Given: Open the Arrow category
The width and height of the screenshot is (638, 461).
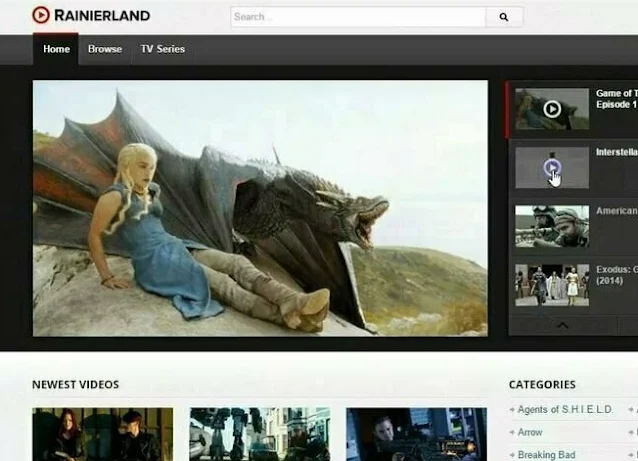Looking at the screenshot, I should coord(530,432).
